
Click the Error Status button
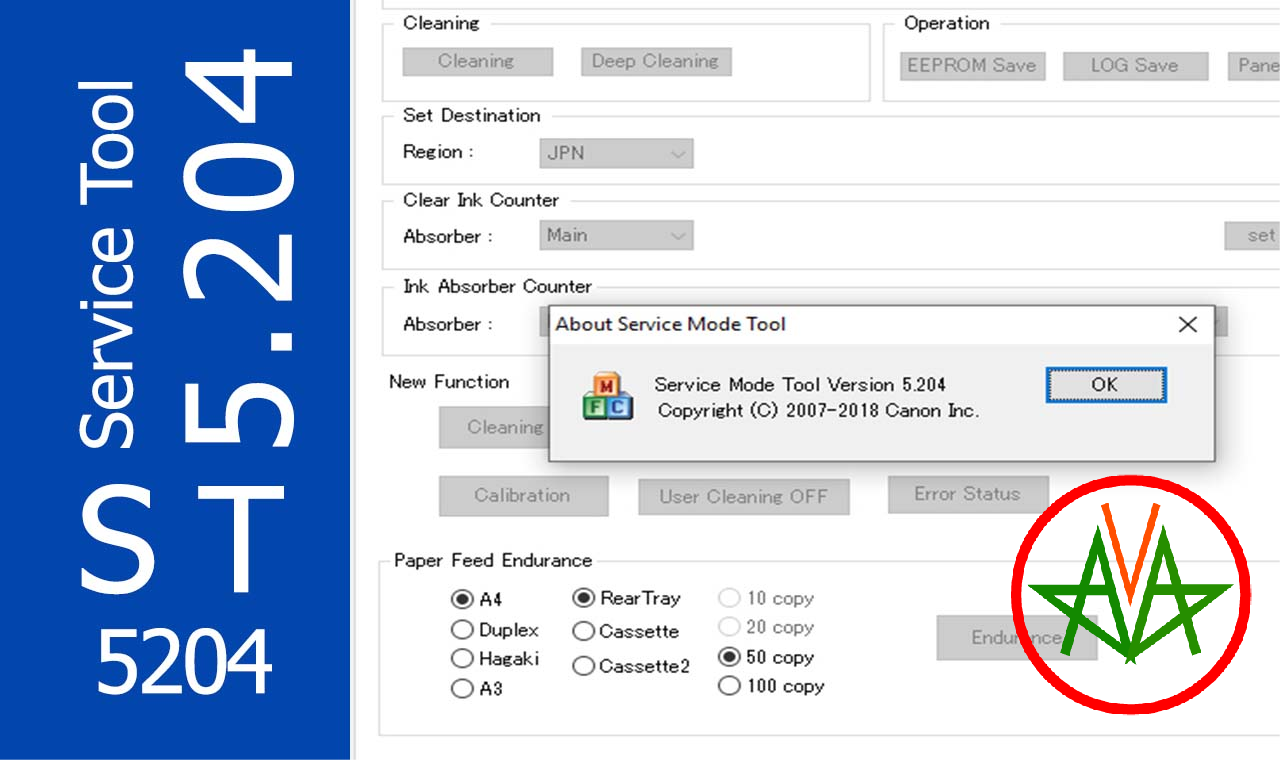tap(967, 494)
